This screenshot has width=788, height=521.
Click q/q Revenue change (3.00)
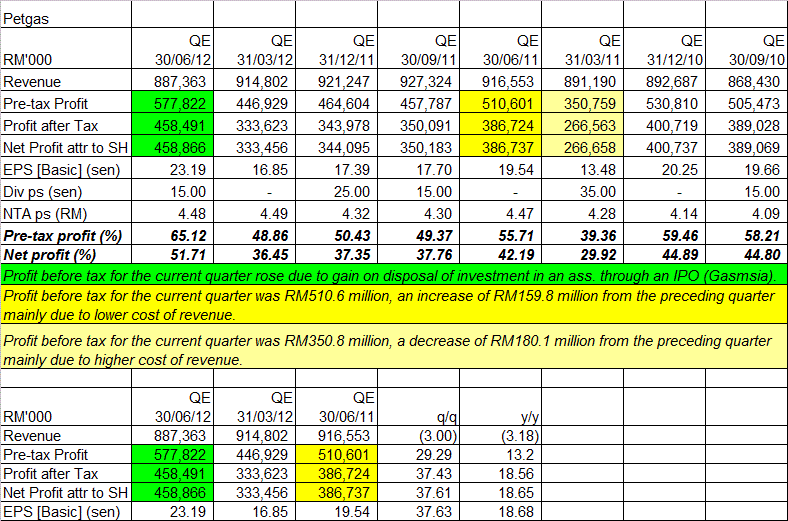click(418, 436)
